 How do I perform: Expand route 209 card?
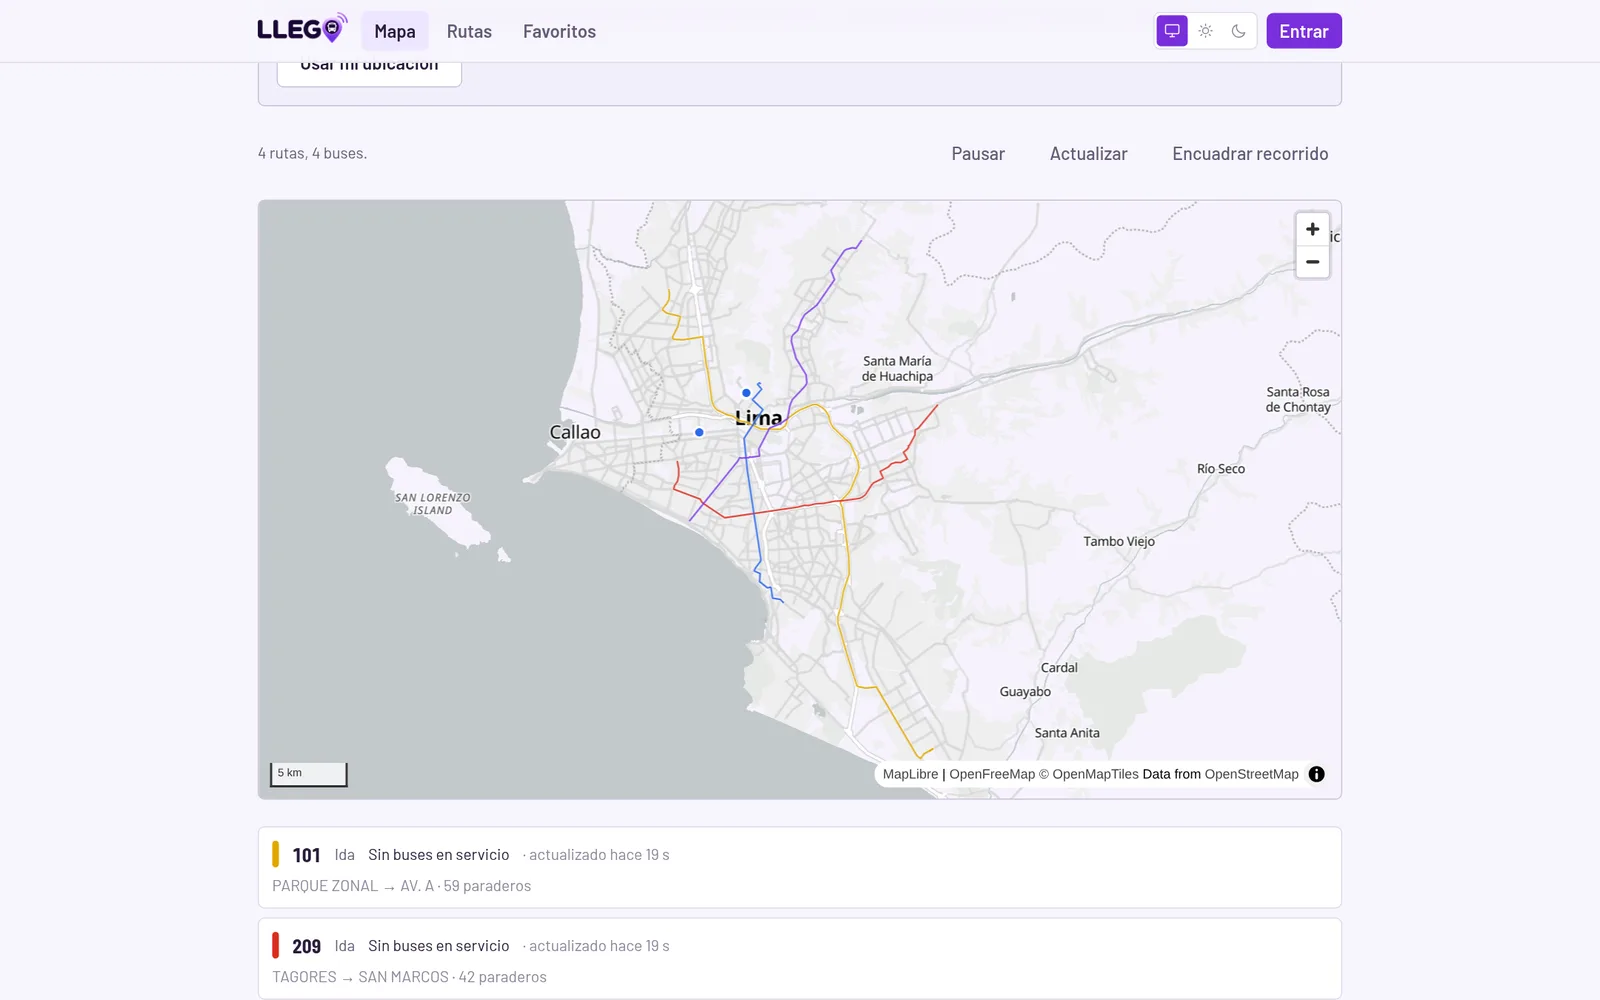point(800,959)
